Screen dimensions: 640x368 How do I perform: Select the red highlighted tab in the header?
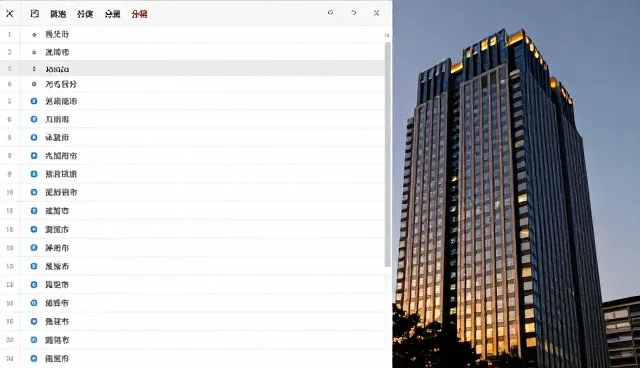(x=139, y=14)
